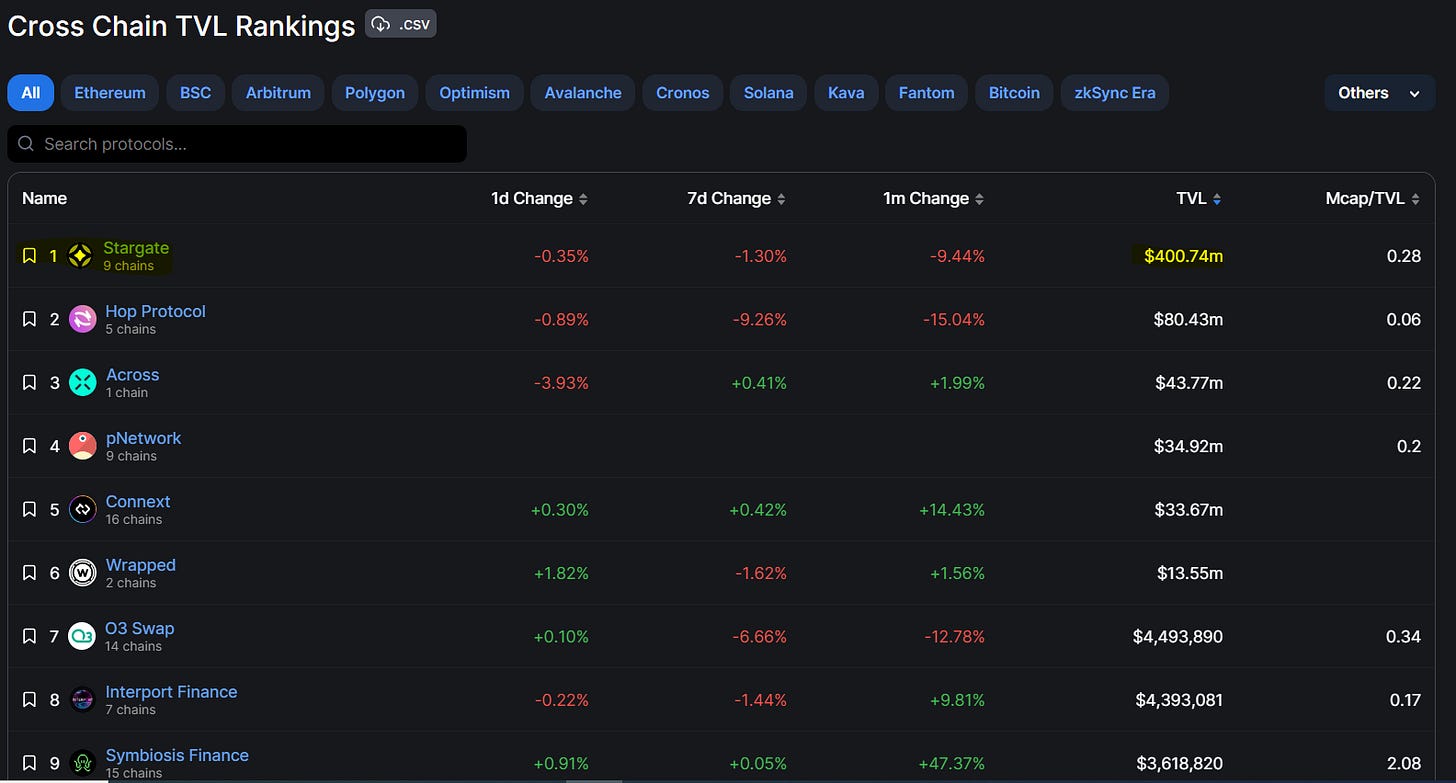This screenshot has width=1456, height=783.
Task: Click the O3 Swap logo icon
Action: pos(82,636)
